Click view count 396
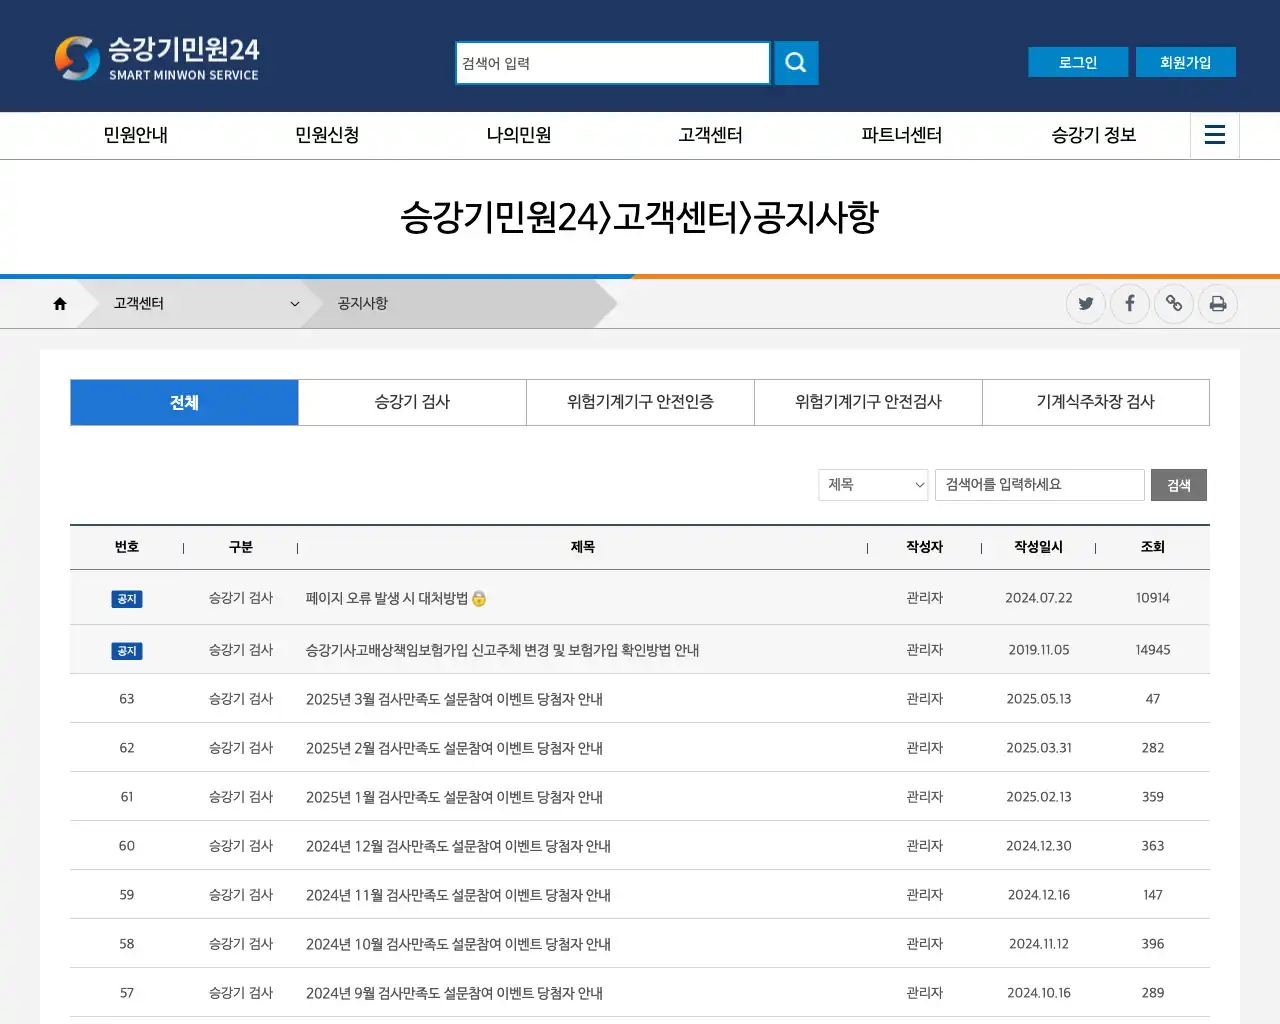This screenshot has height=1024, width=1280. (1153, 944)
